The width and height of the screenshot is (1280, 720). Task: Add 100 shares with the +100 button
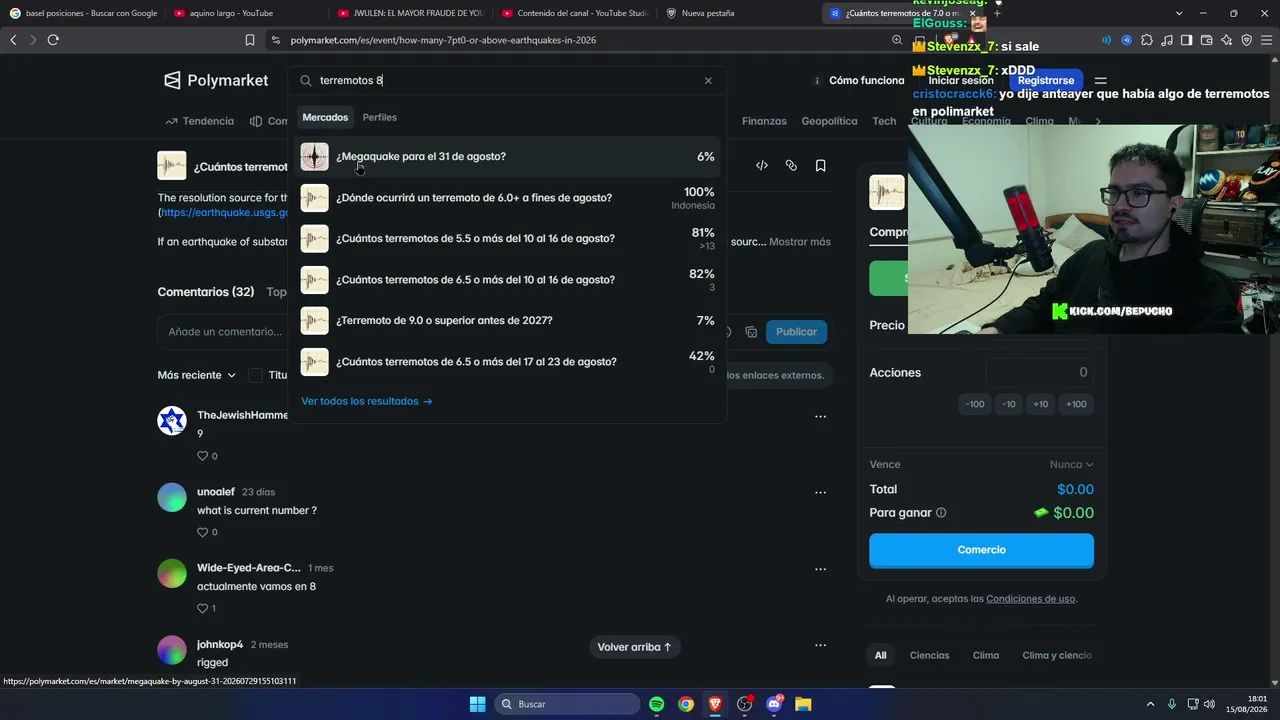point(1076,404)
